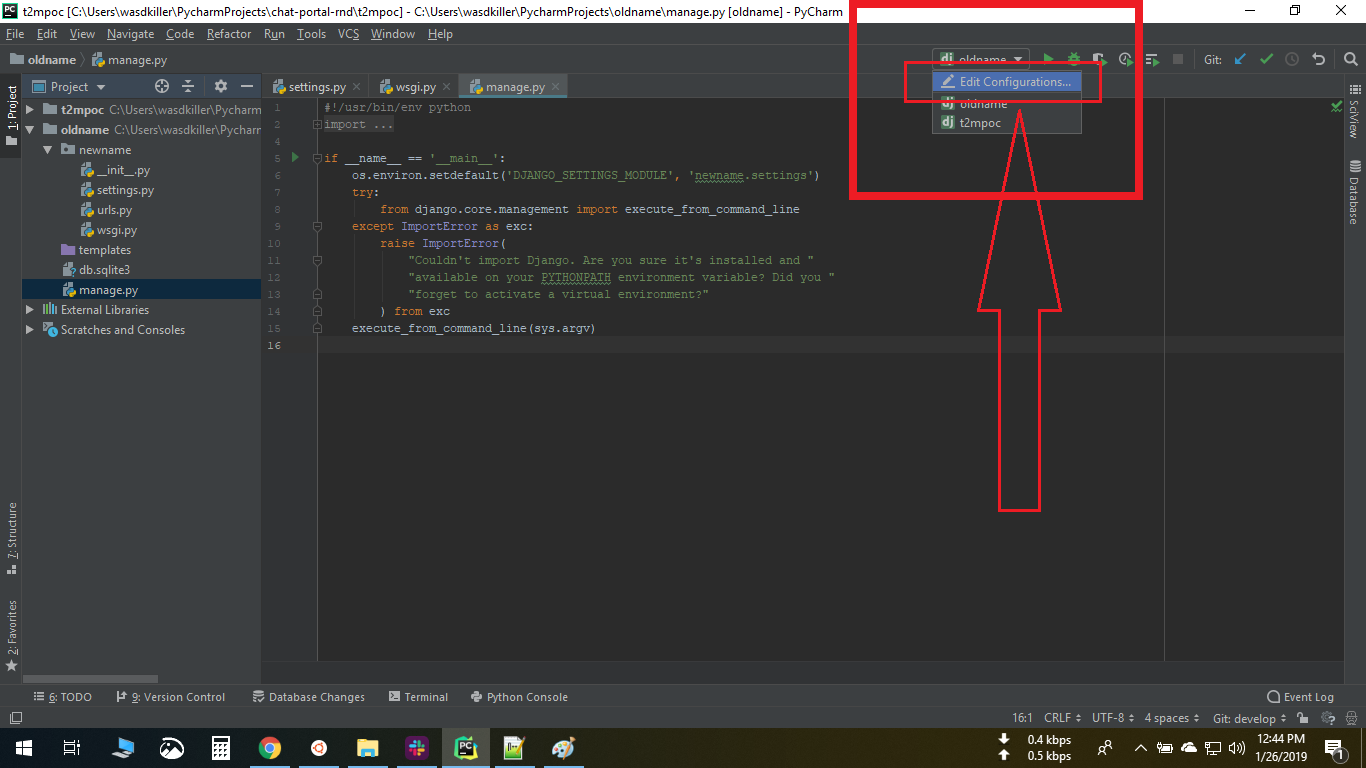Close the manage.py editor tab

pos(556,87)
